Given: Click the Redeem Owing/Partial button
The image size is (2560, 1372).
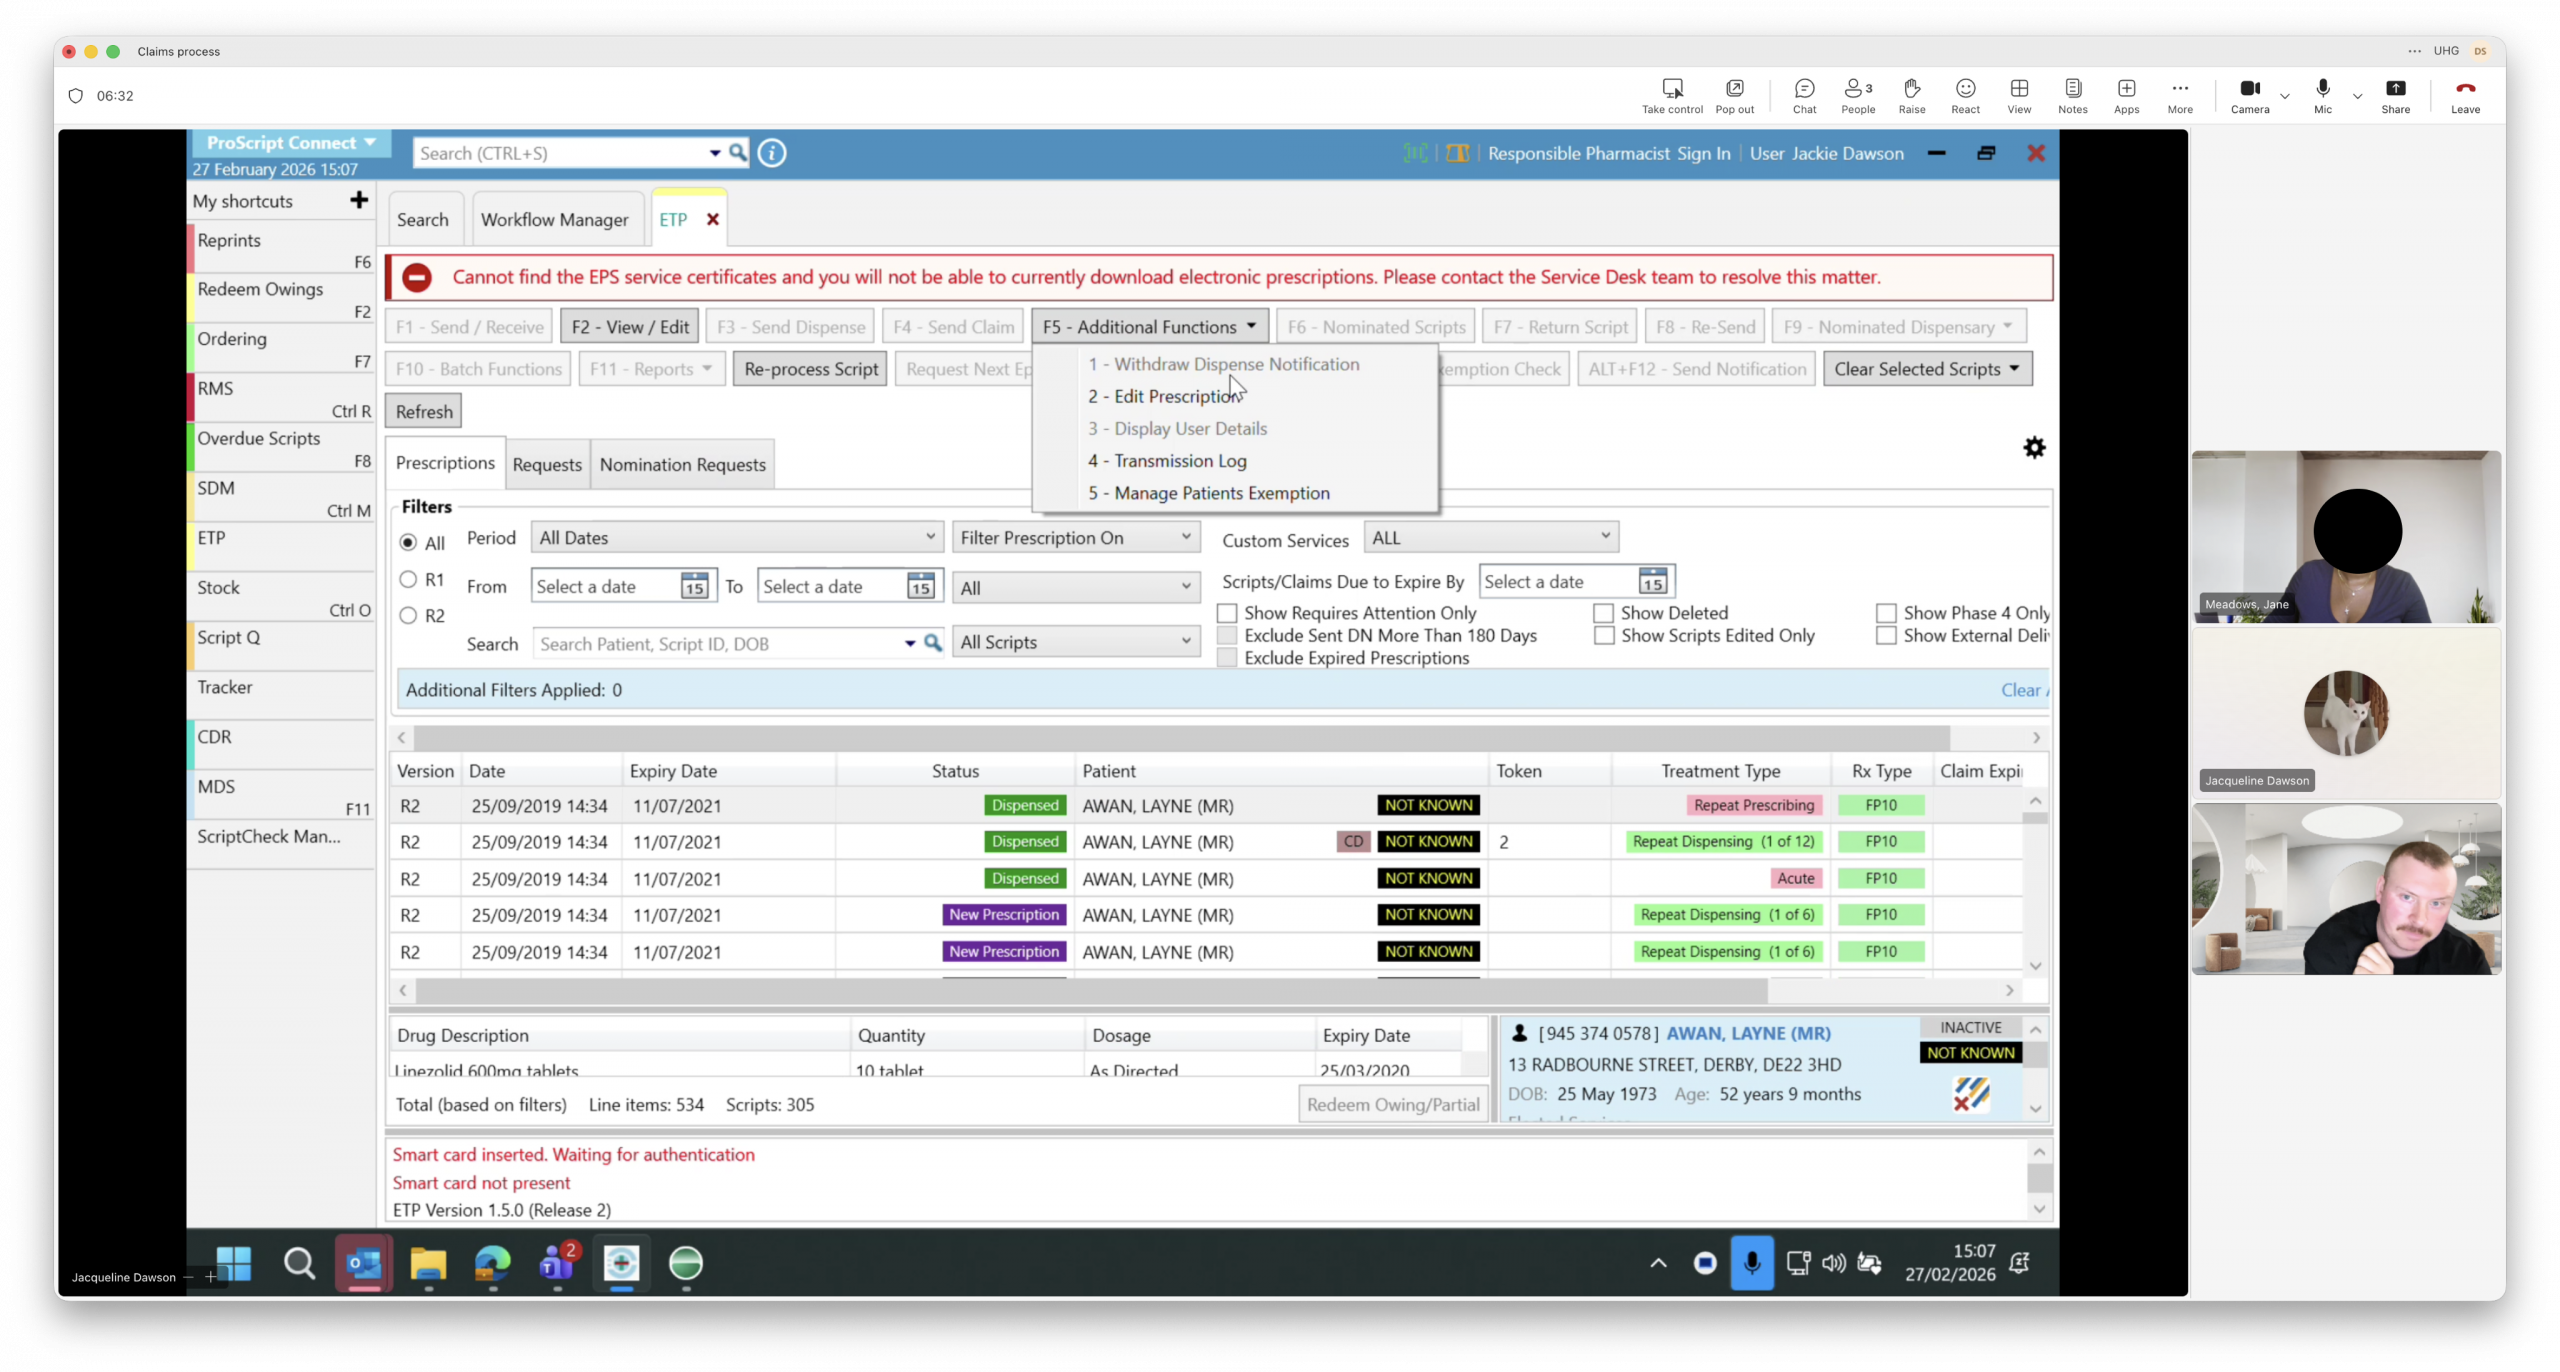Looking at the screenshot, I should pyautogui.click(x=1392, y=1104).
